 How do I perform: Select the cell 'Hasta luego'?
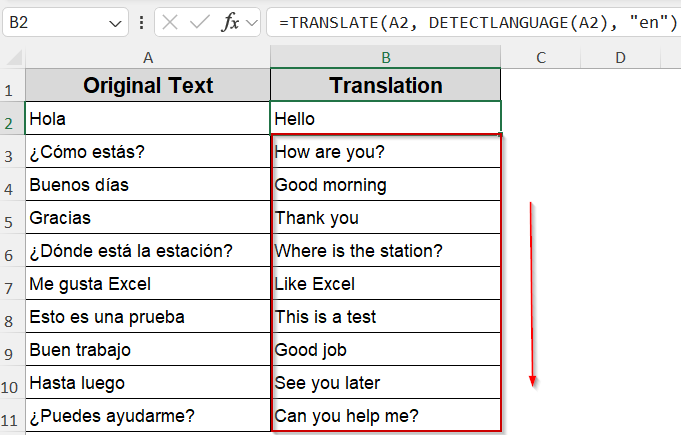148,382
